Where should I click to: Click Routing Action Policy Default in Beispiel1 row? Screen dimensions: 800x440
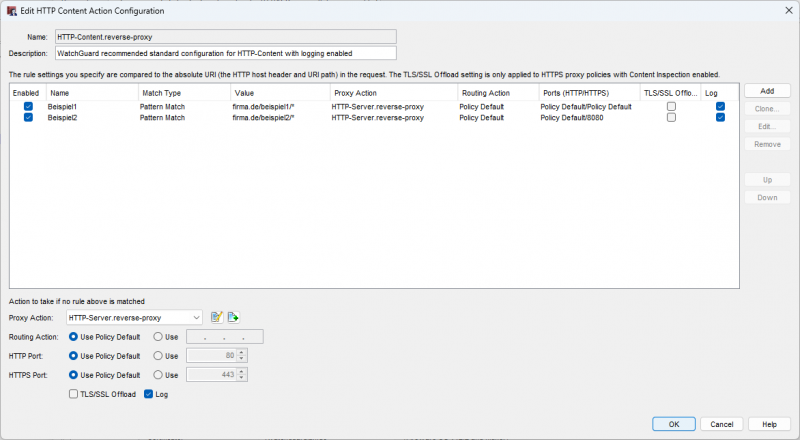tap(481, 107)
